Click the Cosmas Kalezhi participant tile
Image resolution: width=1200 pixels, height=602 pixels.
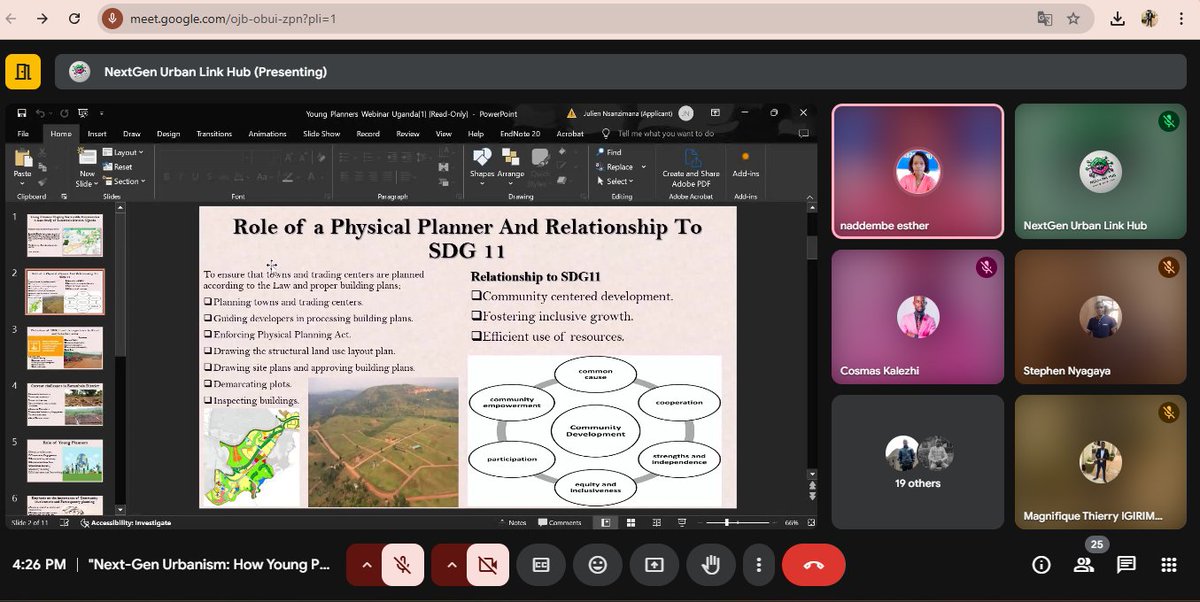pos(918,316)
